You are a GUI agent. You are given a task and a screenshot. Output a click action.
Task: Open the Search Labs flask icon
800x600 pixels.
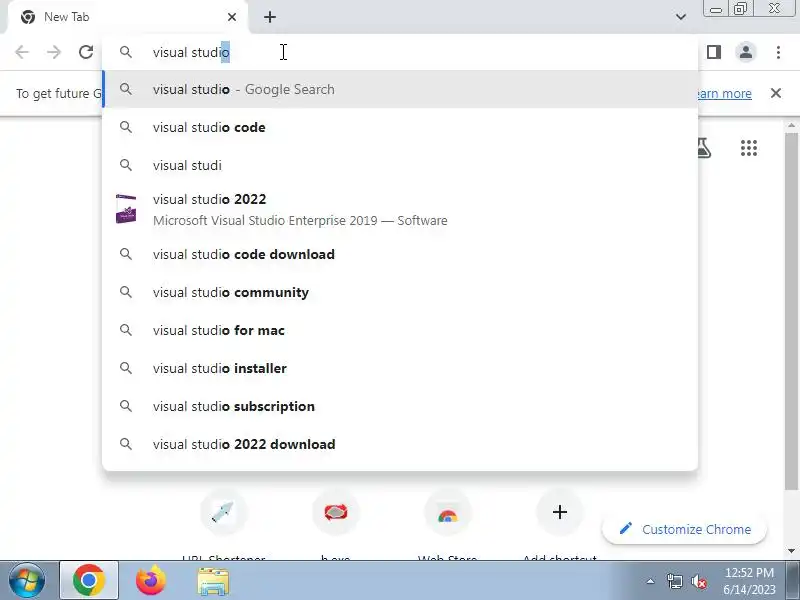point(704,148)
